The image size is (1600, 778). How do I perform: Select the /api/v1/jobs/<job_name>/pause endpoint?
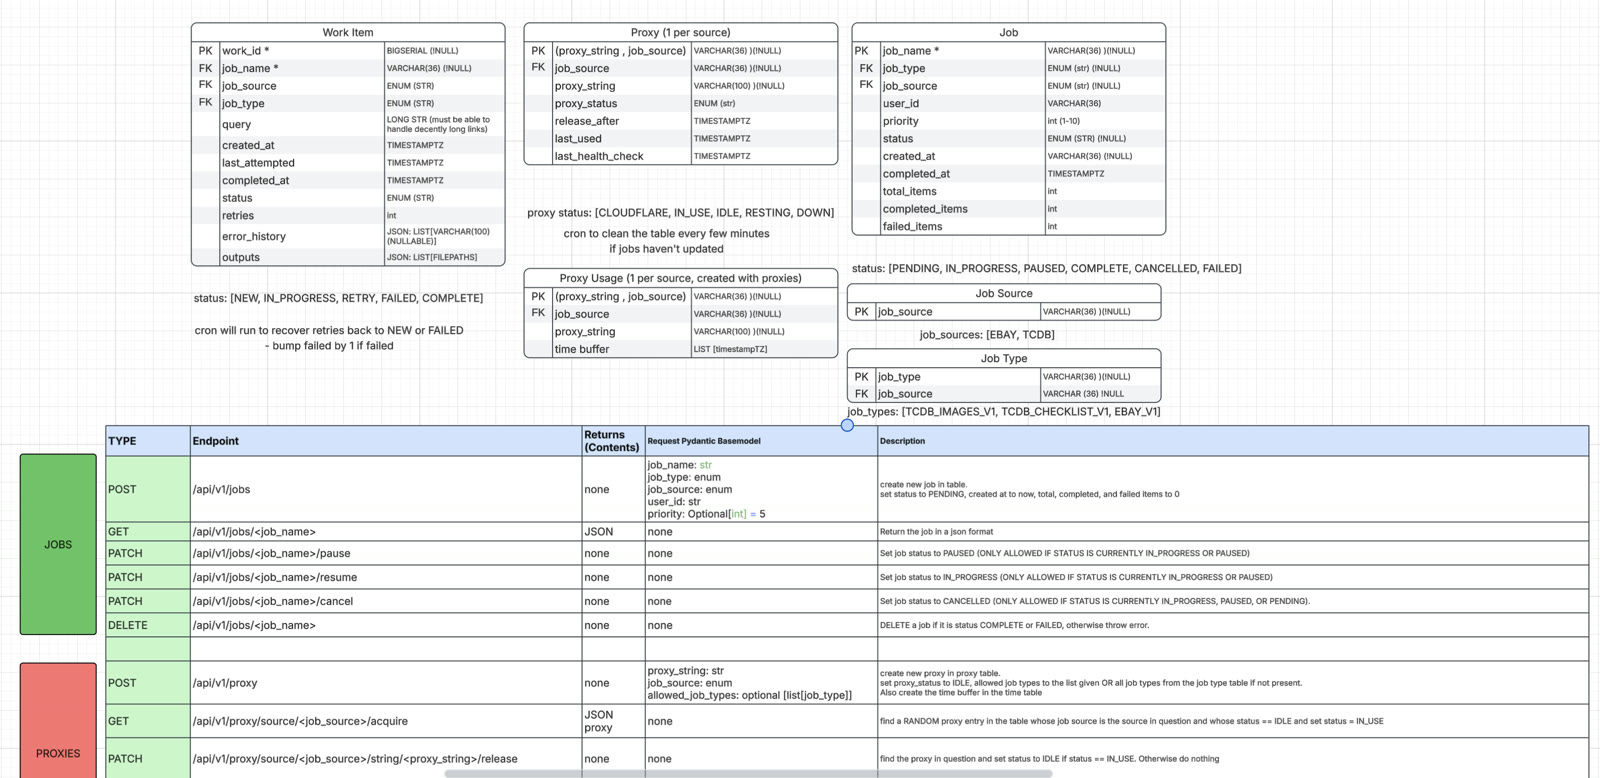(386, 553)
